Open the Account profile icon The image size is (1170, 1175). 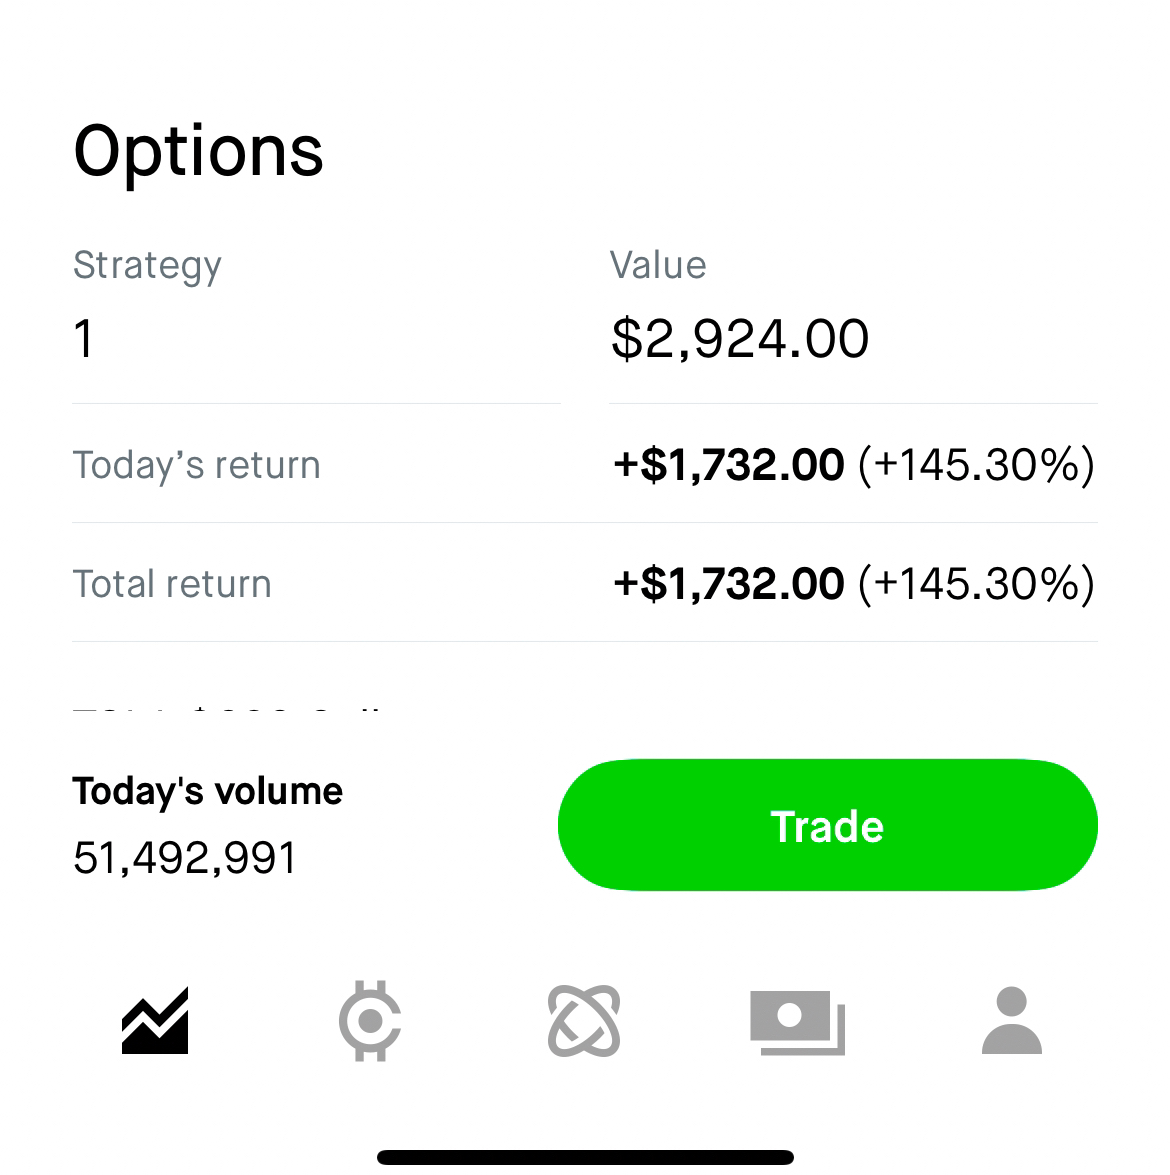[1012, 1021]
